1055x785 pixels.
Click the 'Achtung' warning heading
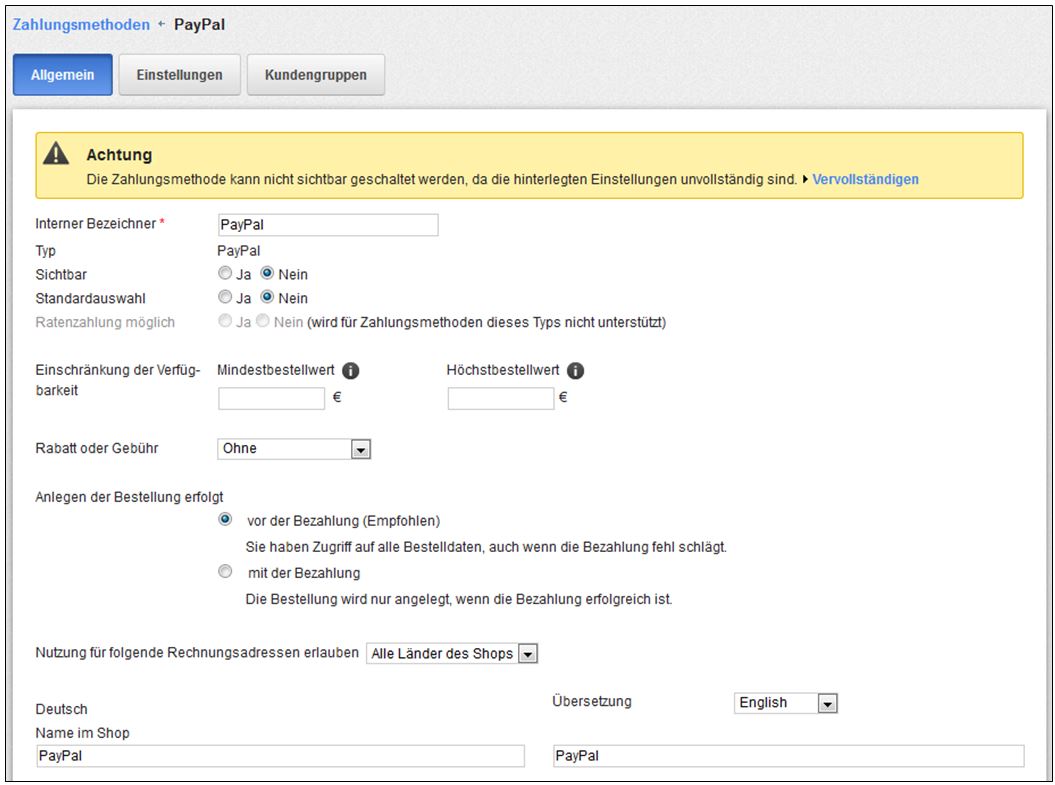click(x=119, y=155)
